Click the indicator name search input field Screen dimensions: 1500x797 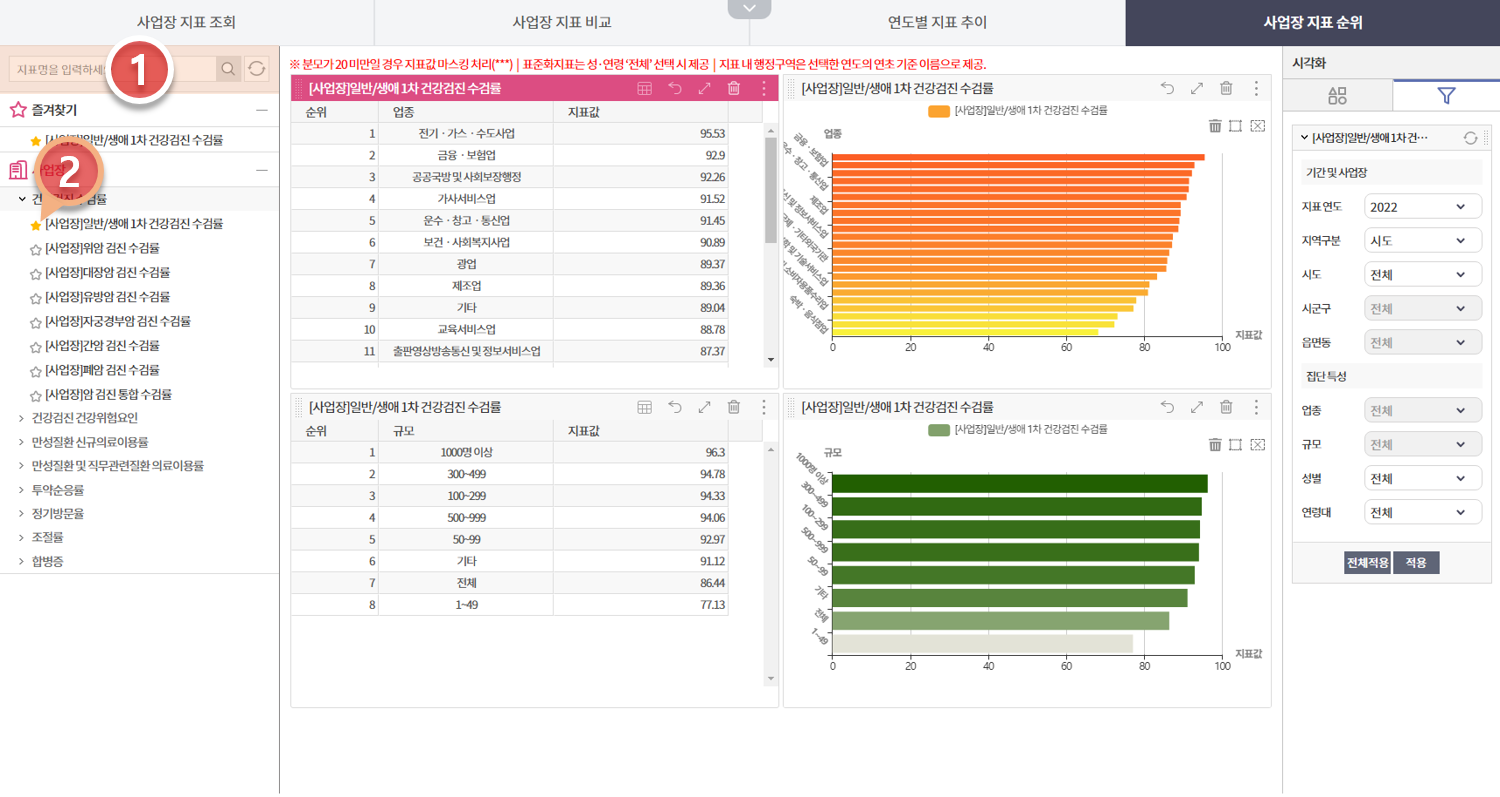(112, 68)
